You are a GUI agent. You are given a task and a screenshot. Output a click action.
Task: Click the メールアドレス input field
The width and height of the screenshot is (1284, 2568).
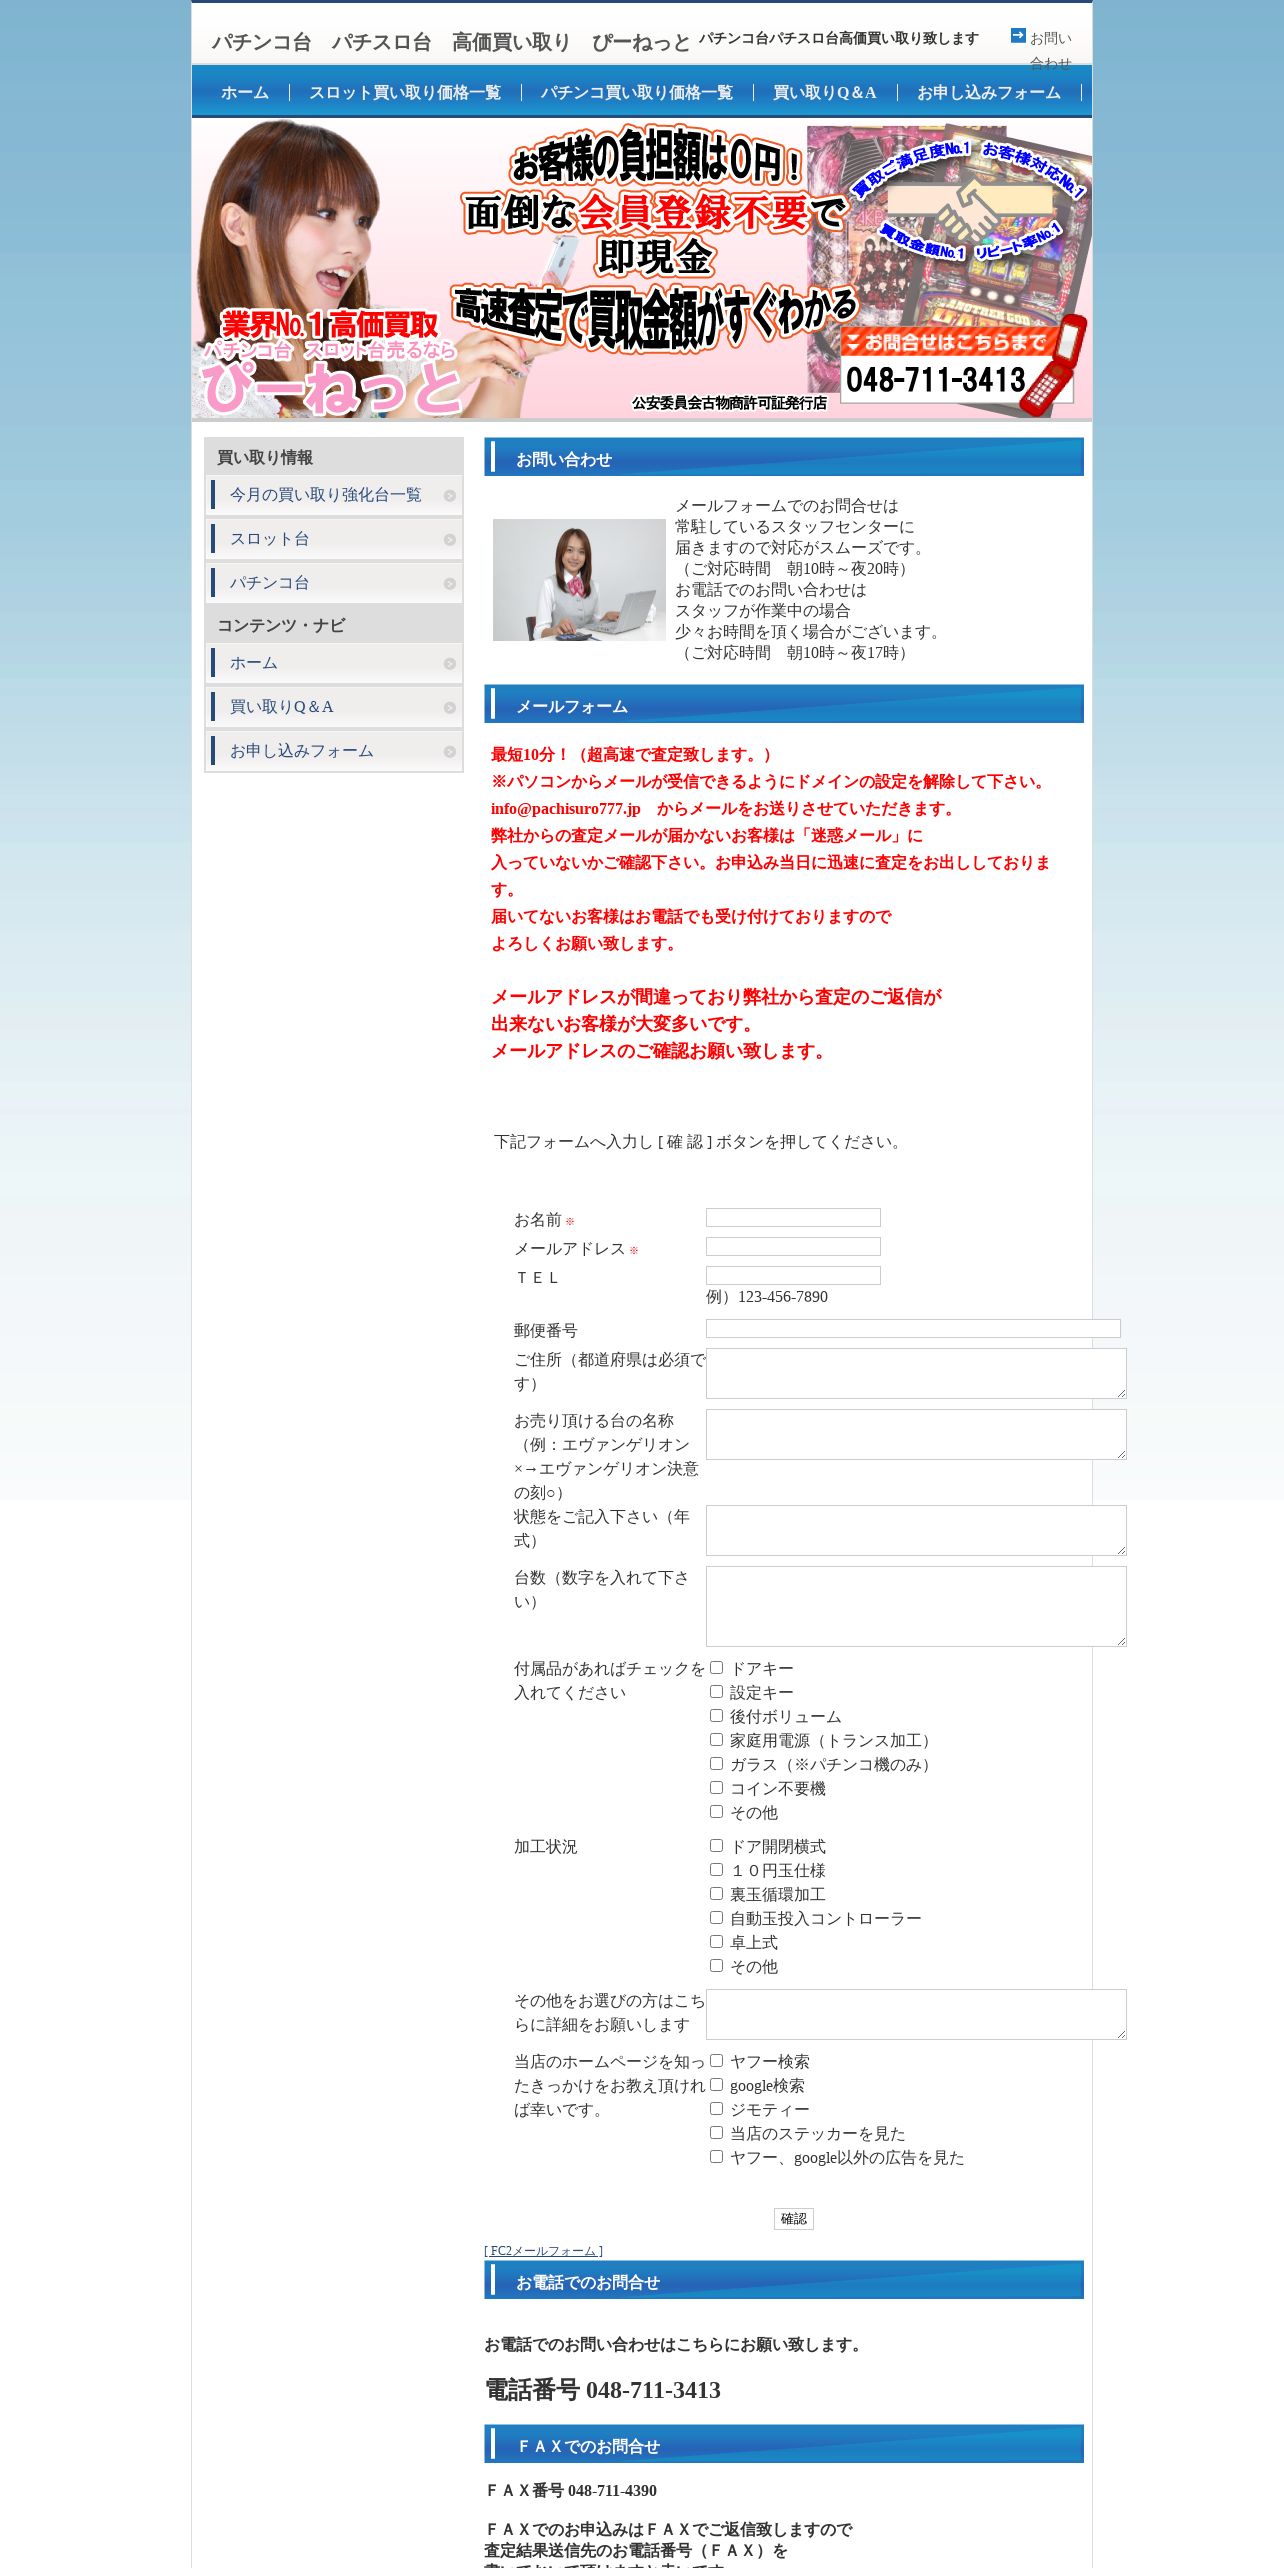pyautogui.click(x=793, y=1246)
